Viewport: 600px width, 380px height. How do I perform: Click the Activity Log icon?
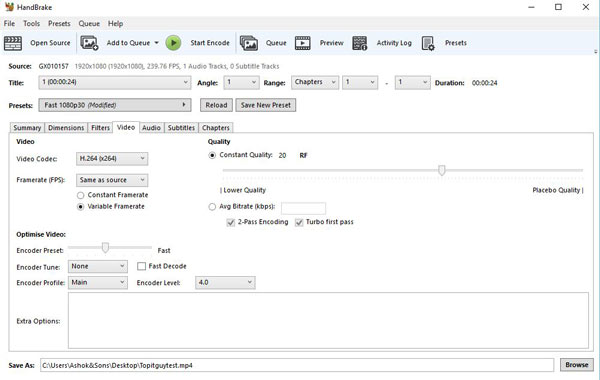point(360,43)
